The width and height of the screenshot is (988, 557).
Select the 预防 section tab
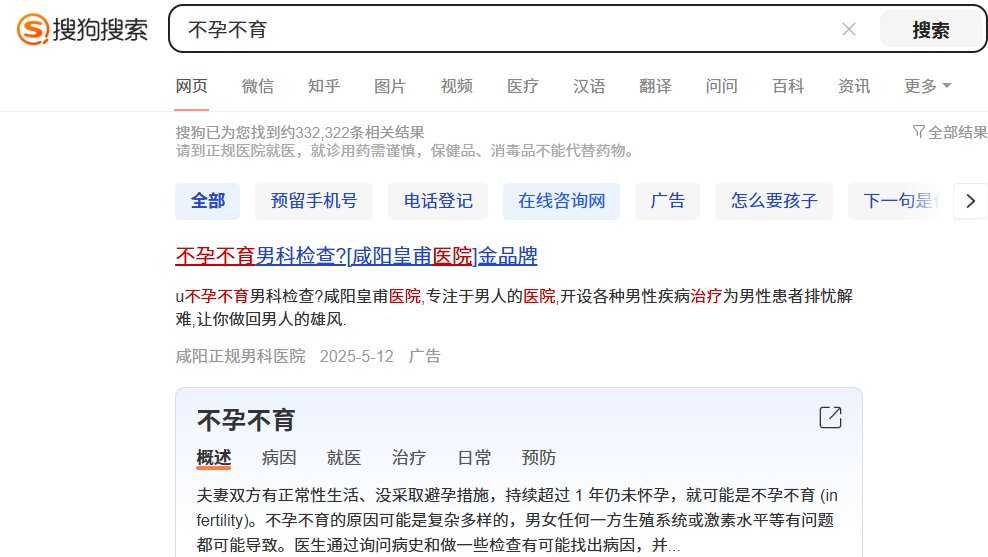click(539, 457)
